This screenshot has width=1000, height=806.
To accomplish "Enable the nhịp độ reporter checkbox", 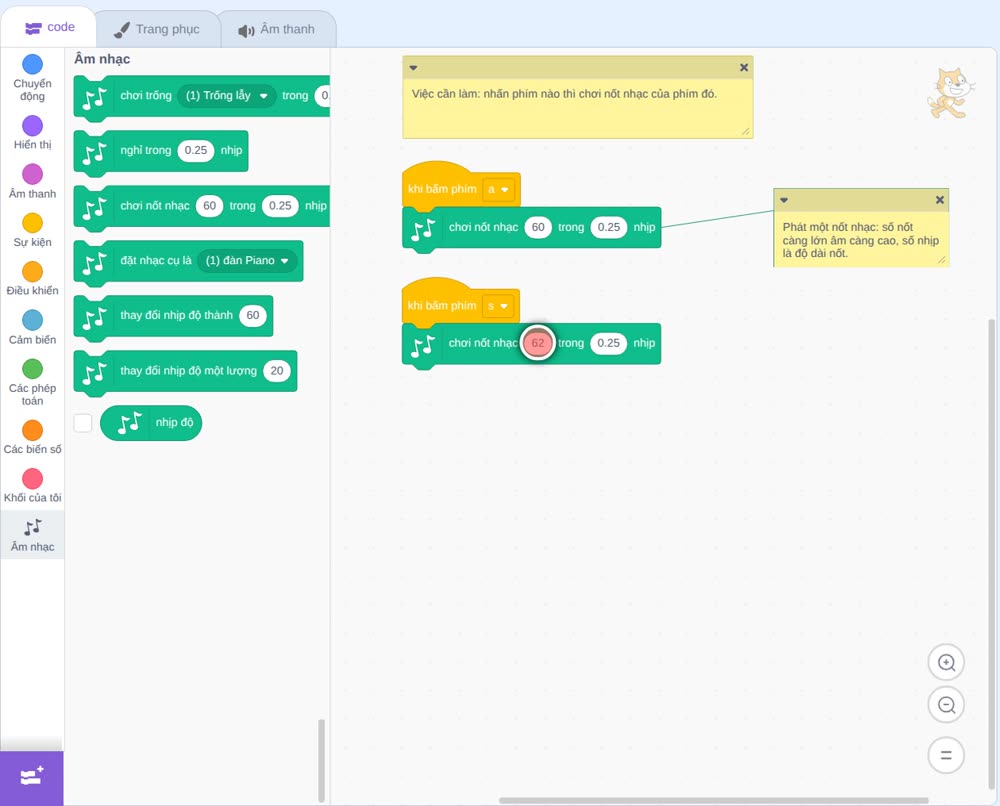I will (x=83, y=423).
